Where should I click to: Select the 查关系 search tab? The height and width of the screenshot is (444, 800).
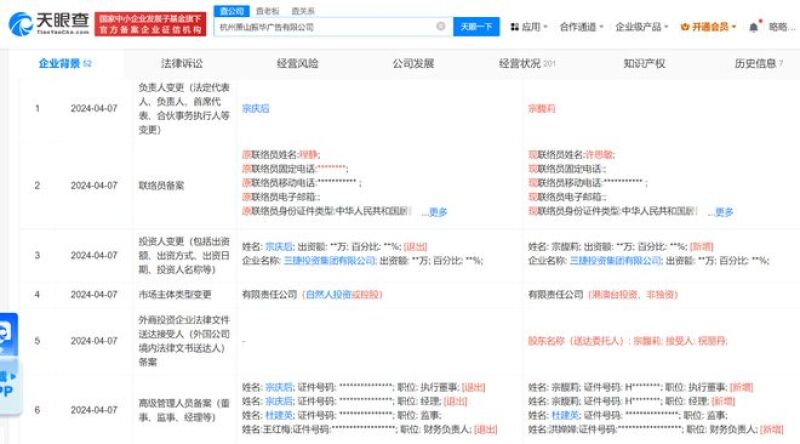303,11
